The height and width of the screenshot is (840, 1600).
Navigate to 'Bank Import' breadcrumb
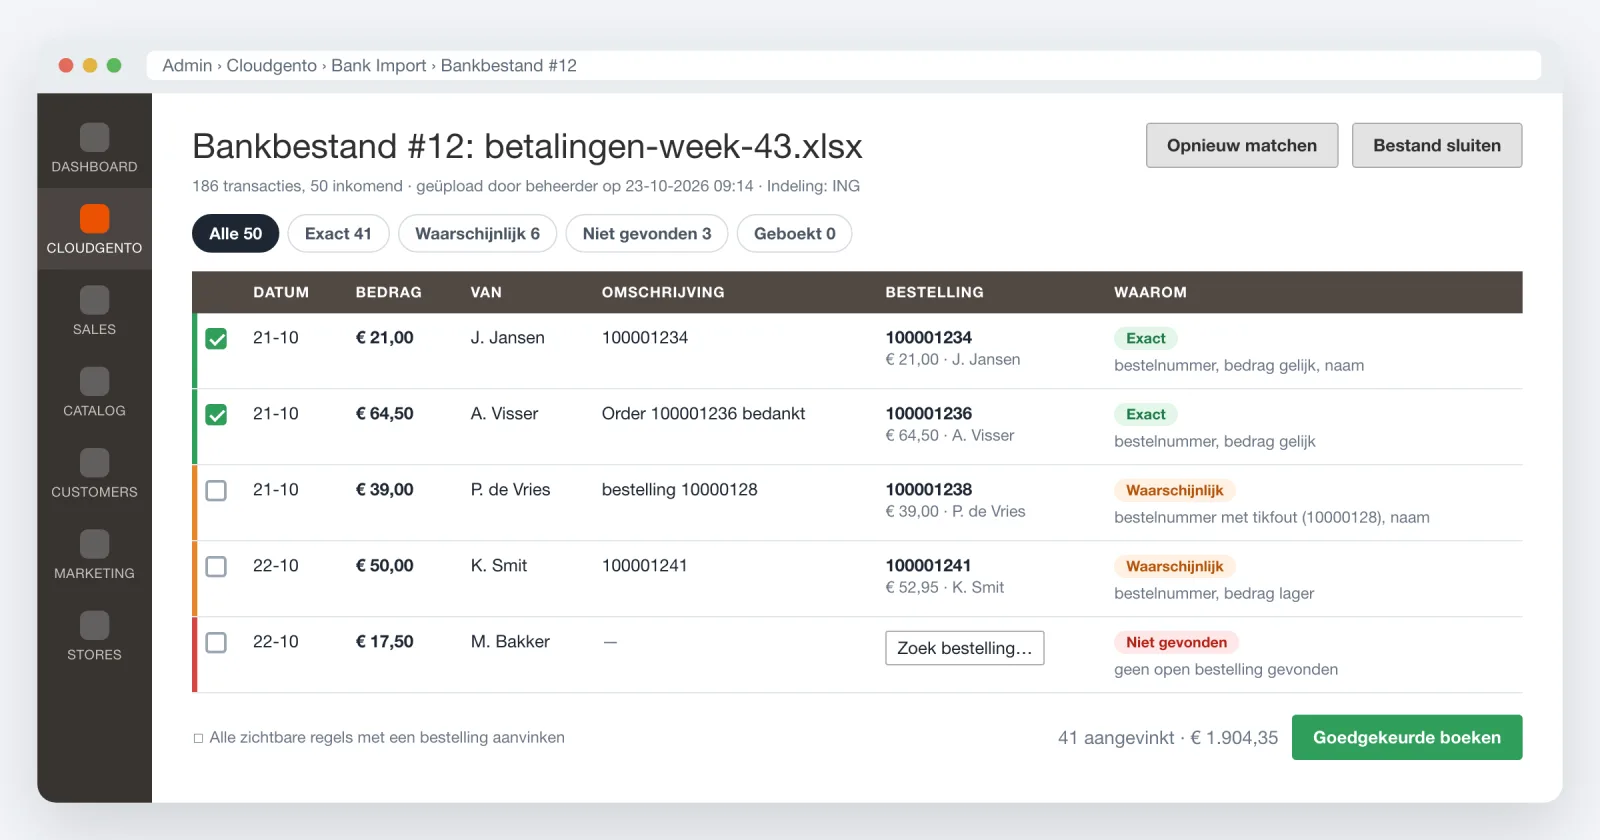[379, 66]
